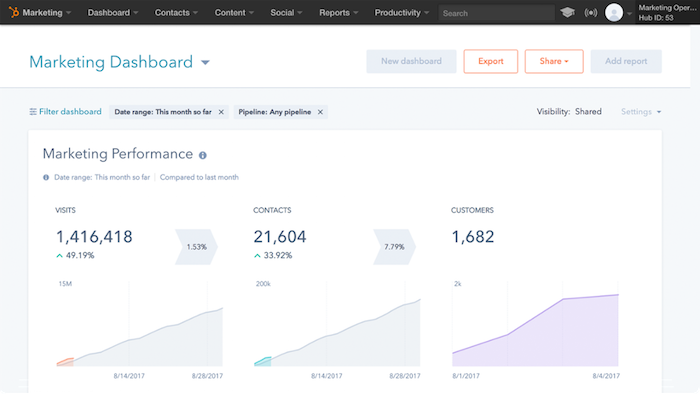Click the Visits count 1,416,418
This screenshot has width=700, height=394.
94,236
